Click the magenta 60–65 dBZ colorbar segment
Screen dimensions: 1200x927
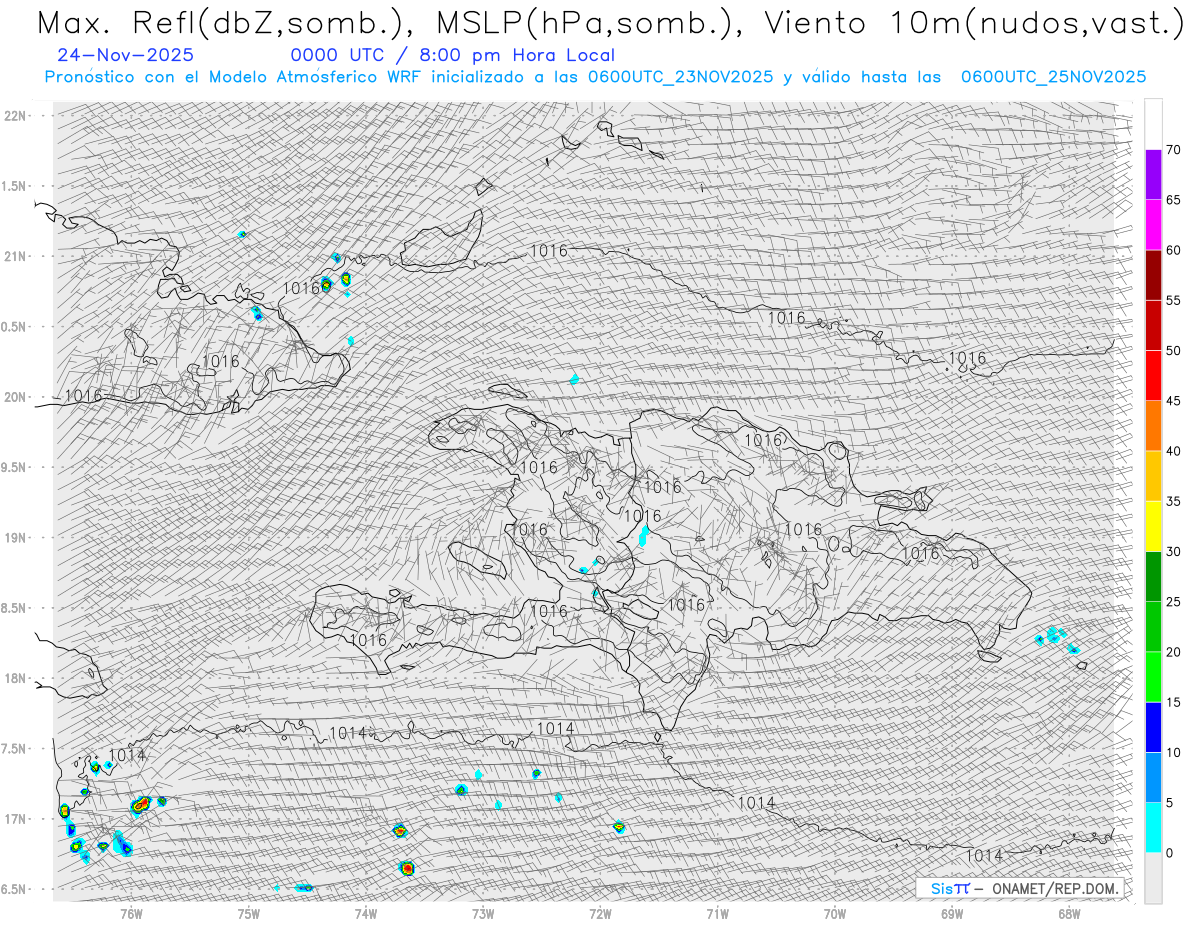1153,225
